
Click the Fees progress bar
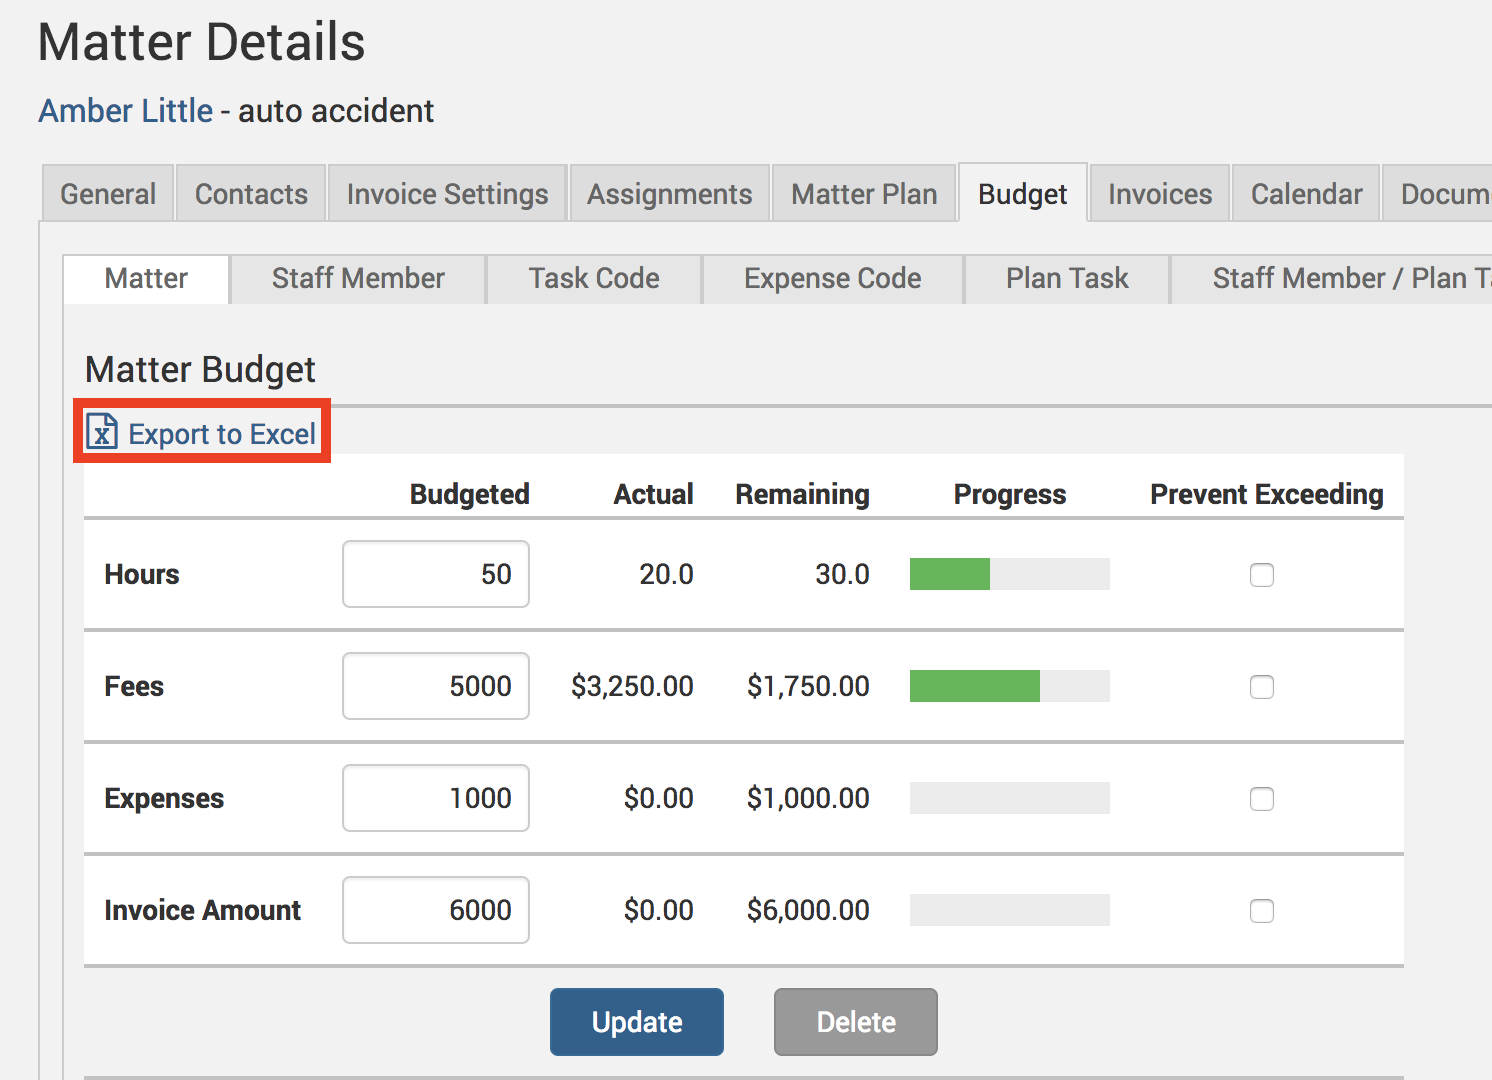click(1009, 686)
